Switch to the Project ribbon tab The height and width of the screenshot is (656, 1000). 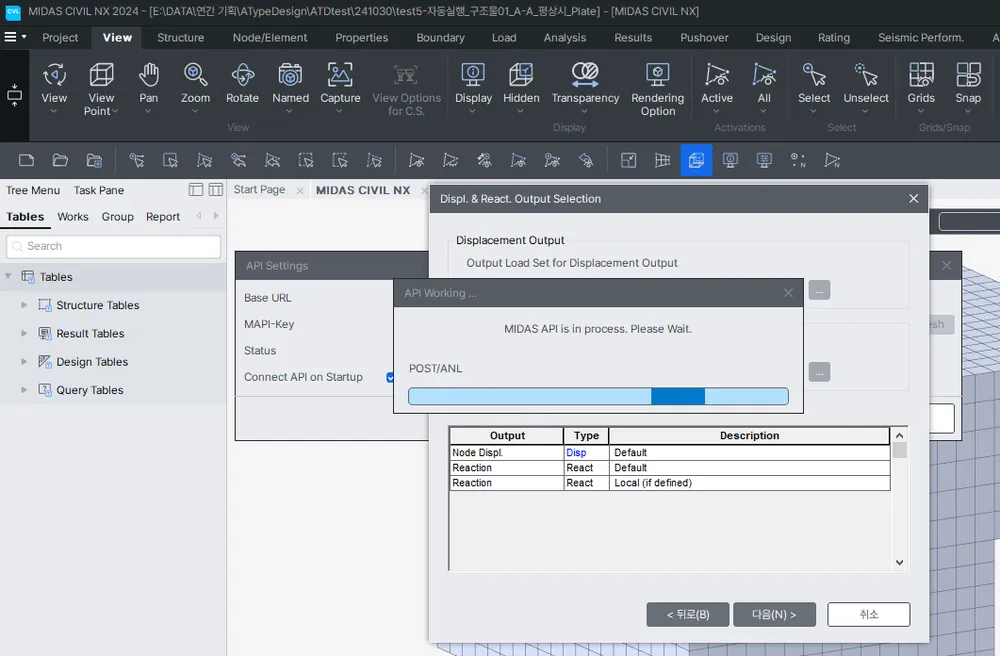click(60, 38)
